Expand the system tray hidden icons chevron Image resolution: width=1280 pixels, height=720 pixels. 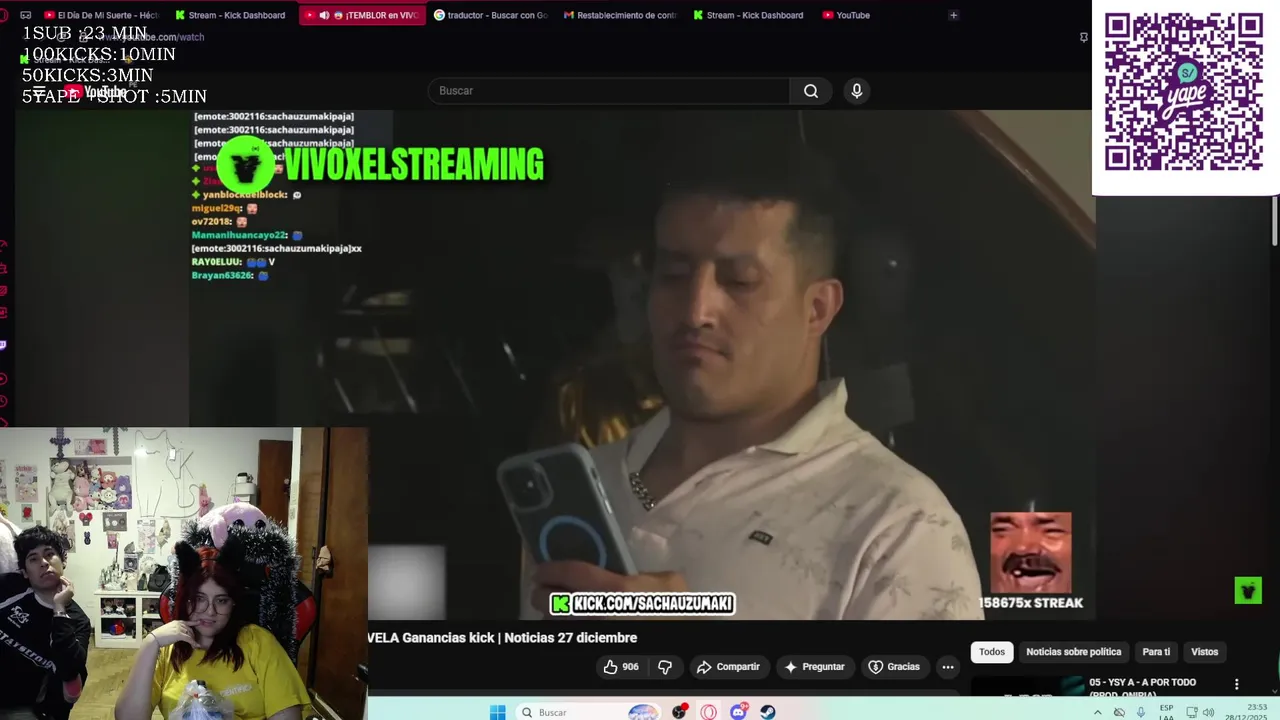coord(1097,712)
